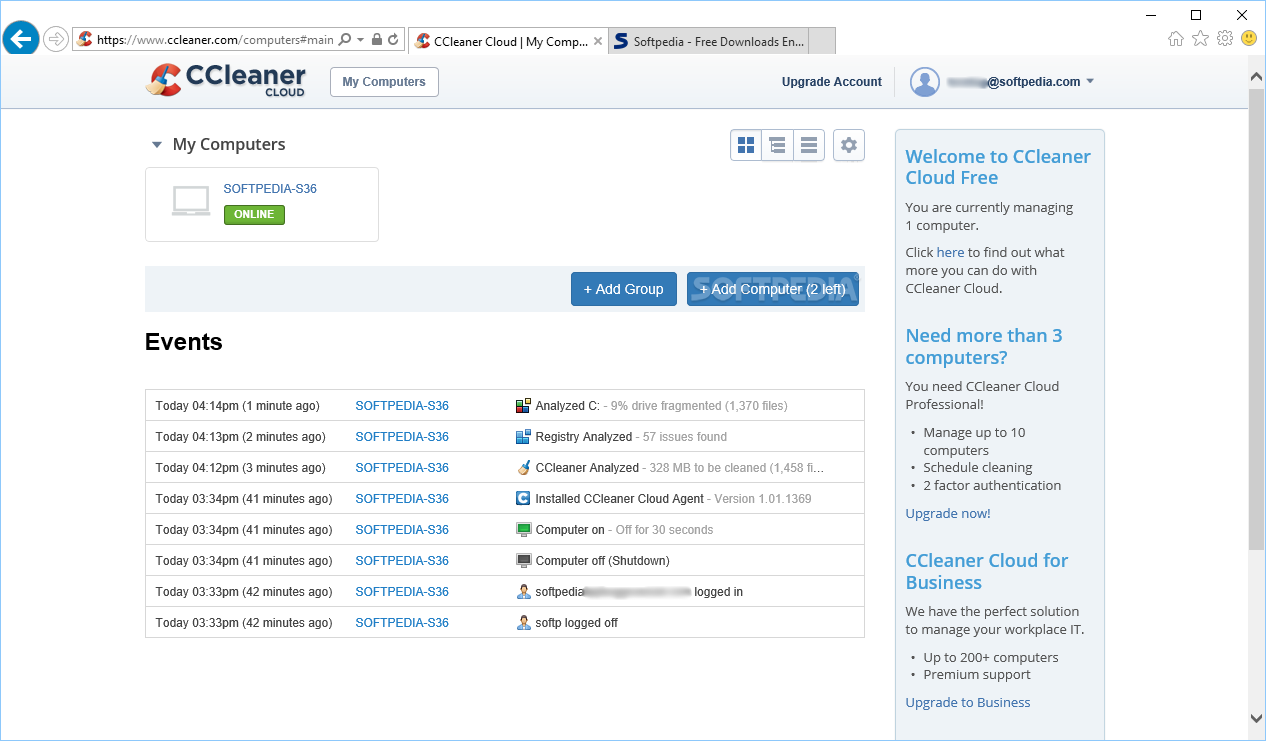
Task: Click the Upgrade Account link
Action: pos(832,82)
